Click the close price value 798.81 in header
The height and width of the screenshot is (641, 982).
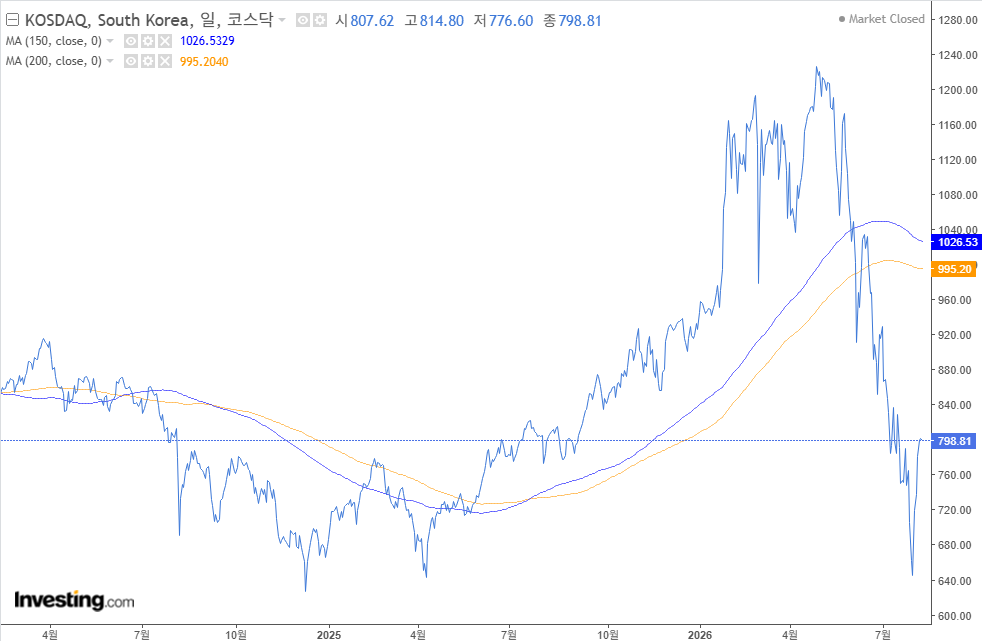tap(580, 21)
